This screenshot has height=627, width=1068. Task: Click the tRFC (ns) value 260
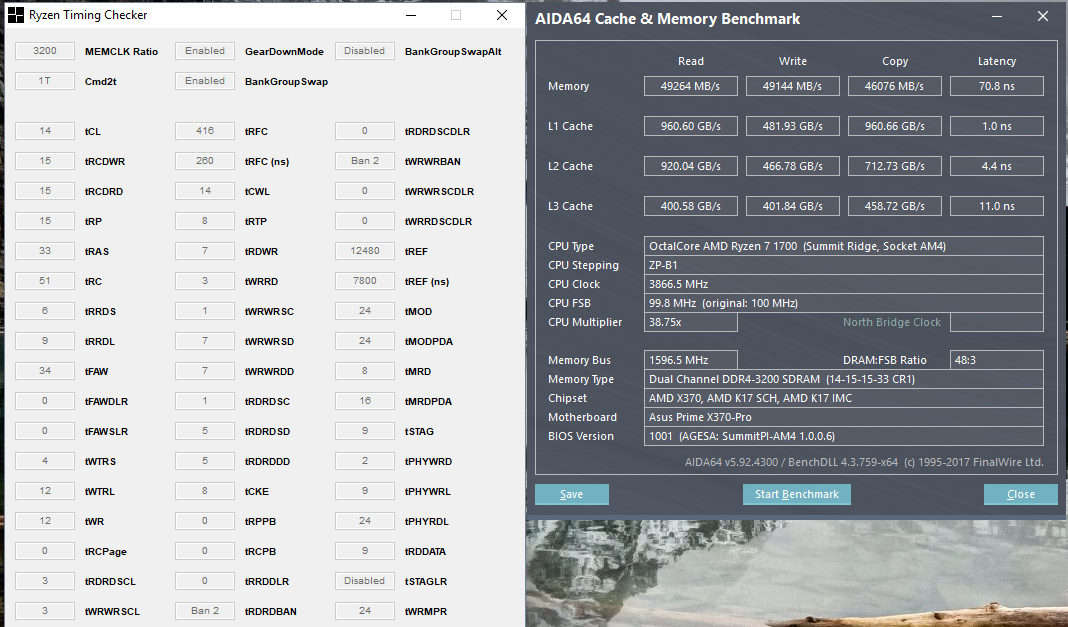(x=205, y=161)
